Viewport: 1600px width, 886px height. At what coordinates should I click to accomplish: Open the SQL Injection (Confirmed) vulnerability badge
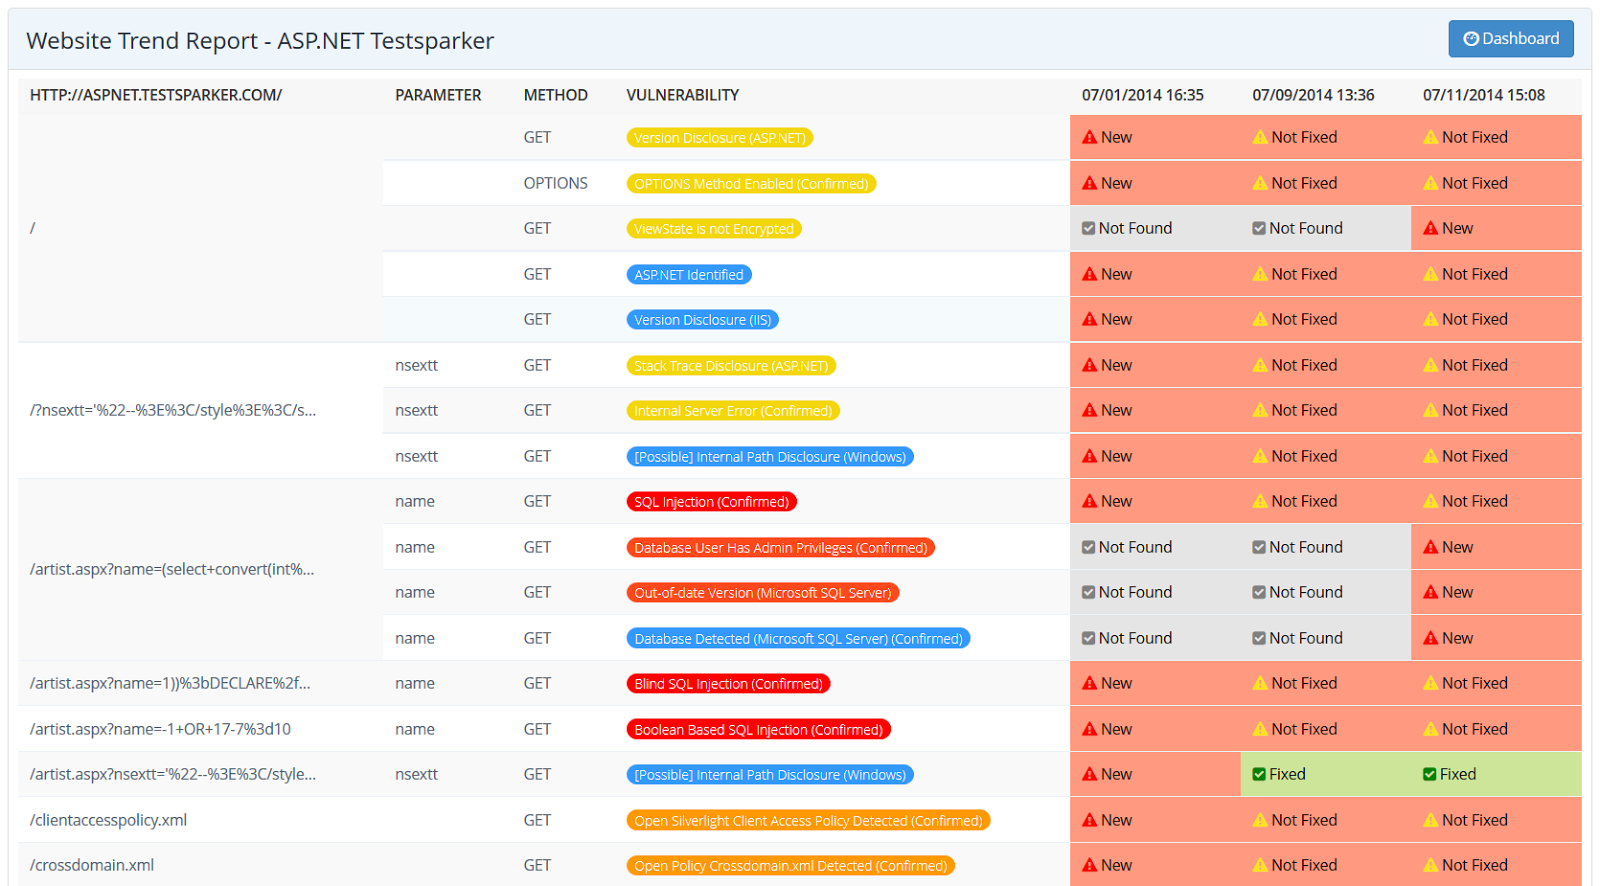(711, 502)
